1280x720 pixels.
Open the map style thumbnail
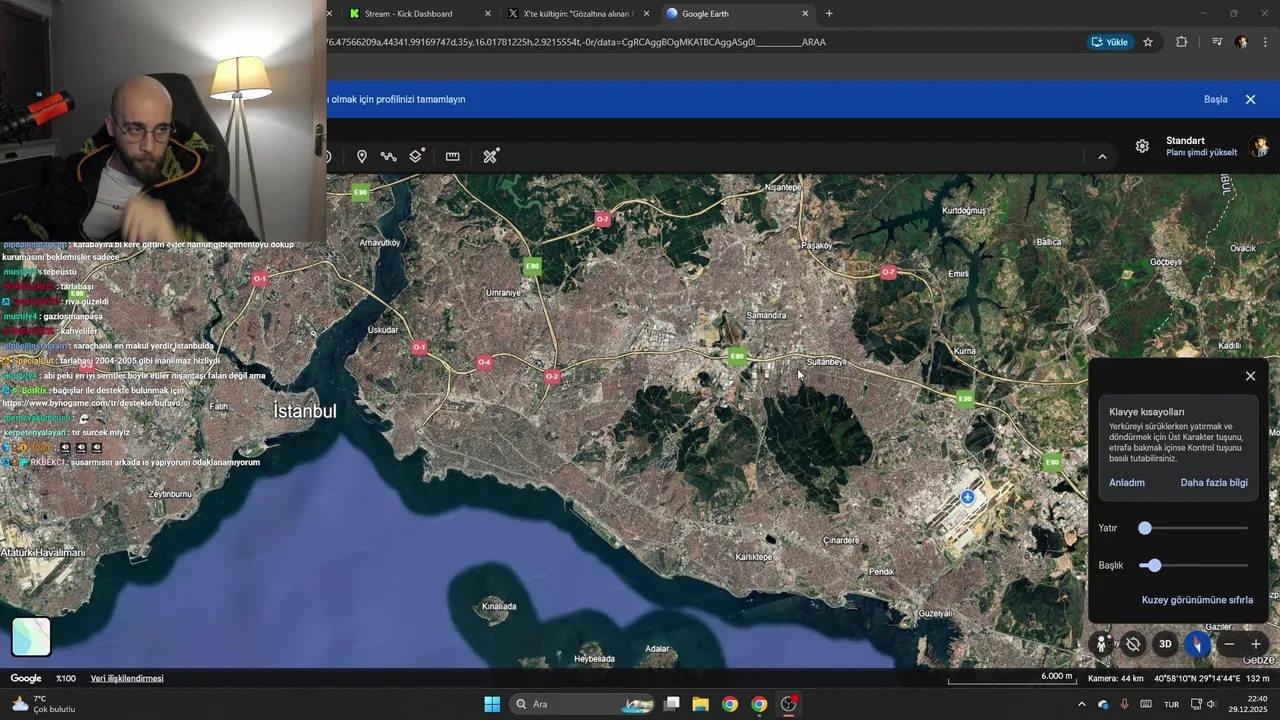coord(31,637)
